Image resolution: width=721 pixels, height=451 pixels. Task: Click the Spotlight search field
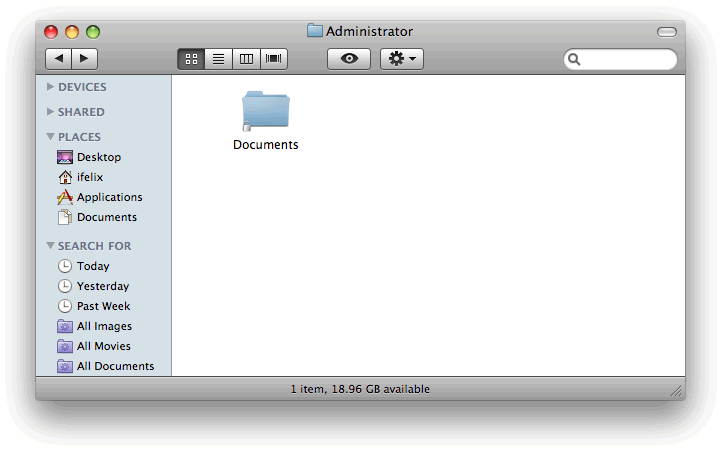(626, 60)
